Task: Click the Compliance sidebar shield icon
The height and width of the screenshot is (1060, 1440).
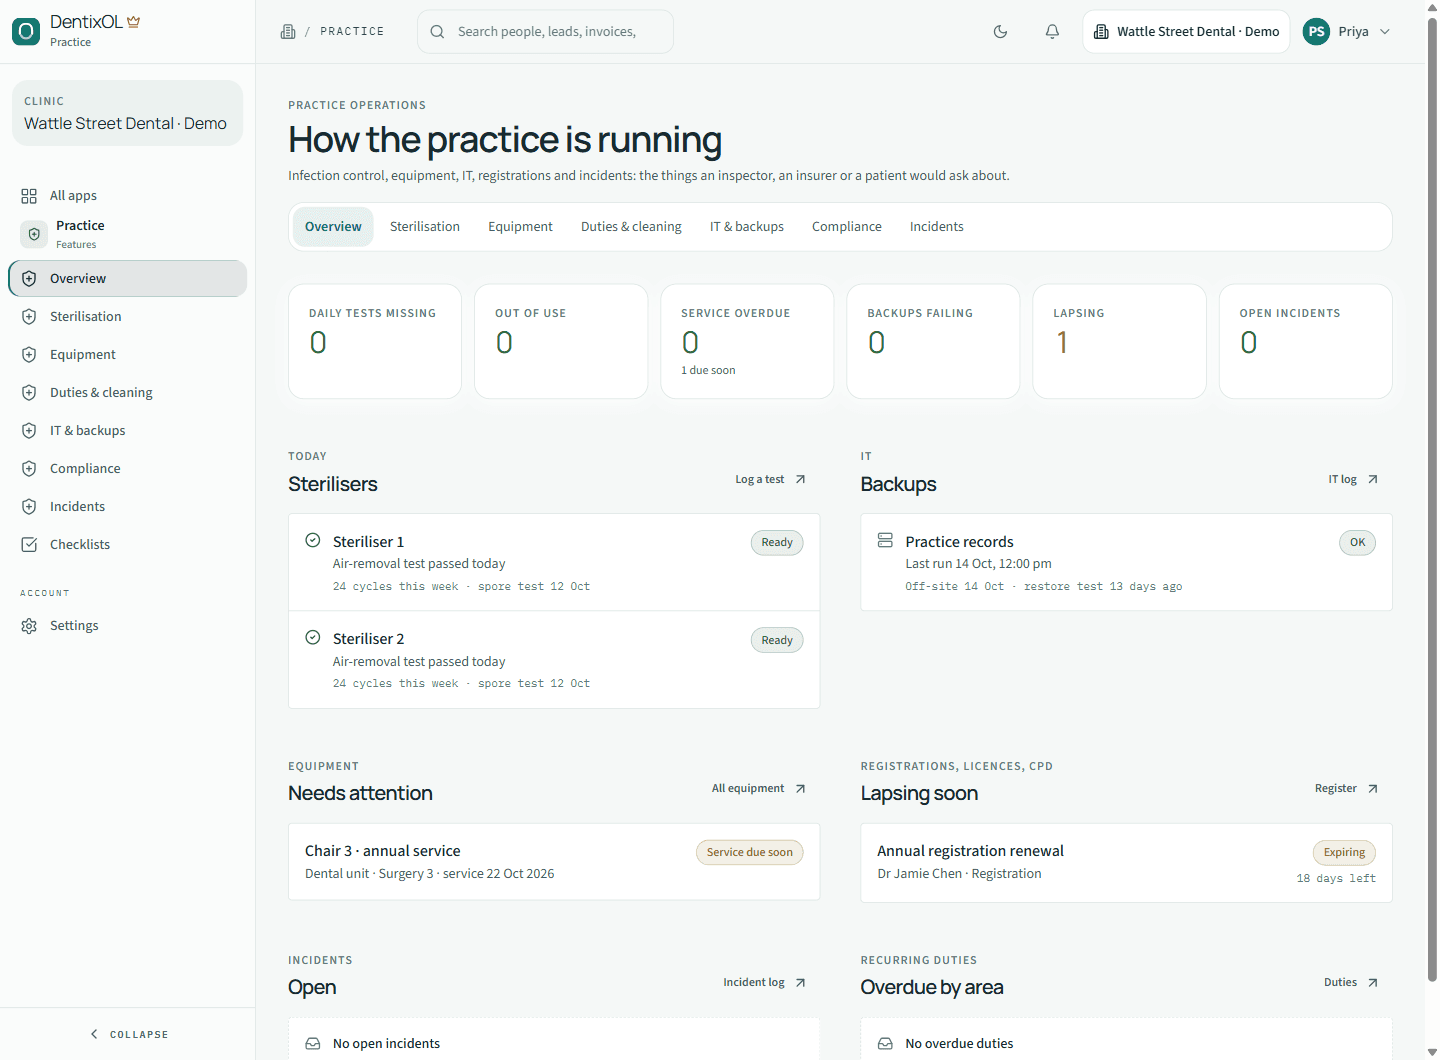Action: point(29,469)
